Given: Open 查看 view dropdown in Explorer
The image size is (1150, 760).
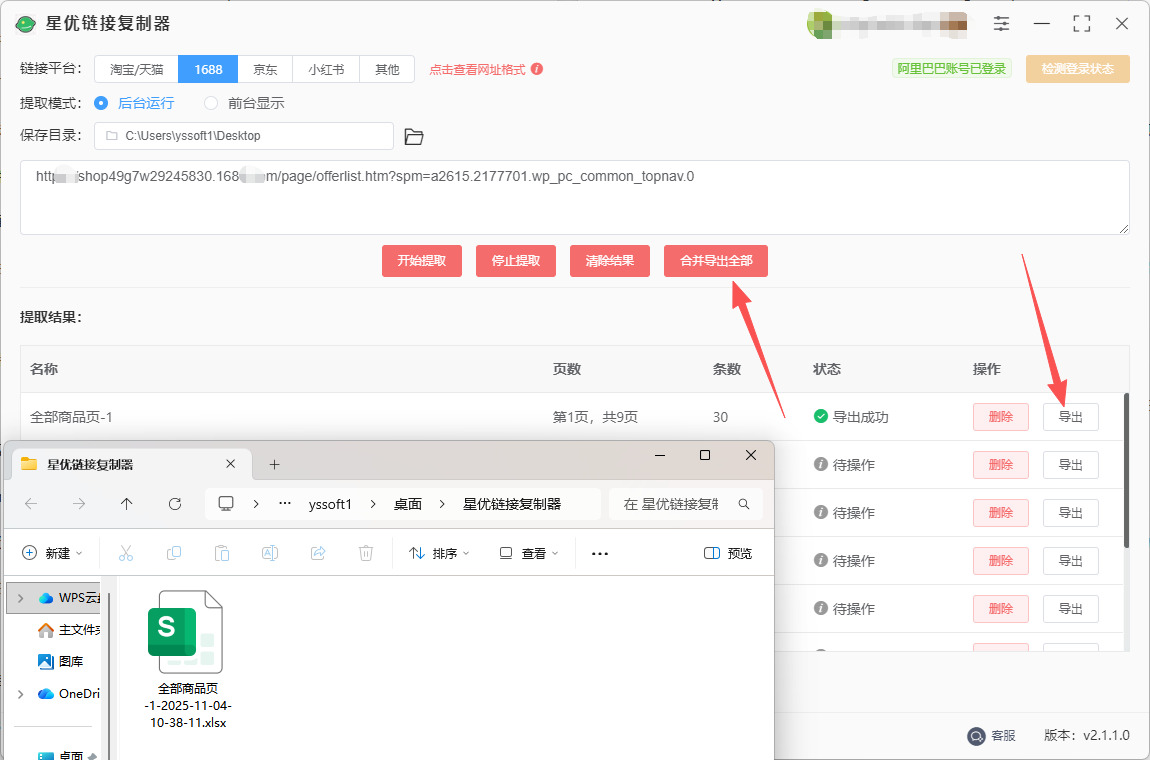Looking at the screenshot, I should (528, 553).
